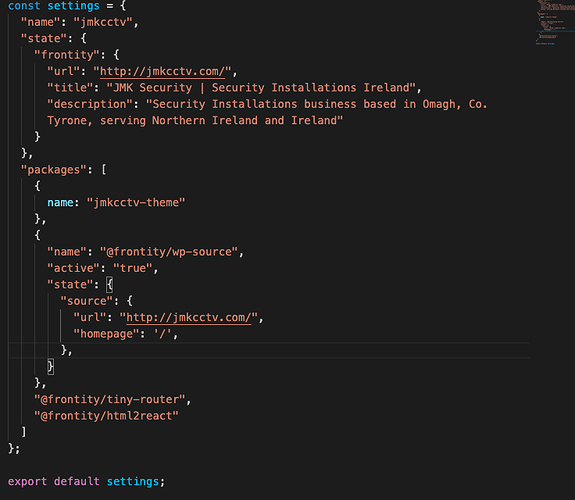Click the 'const' keyword
This screenshot has width=575, height=500.
pos(24,6)
